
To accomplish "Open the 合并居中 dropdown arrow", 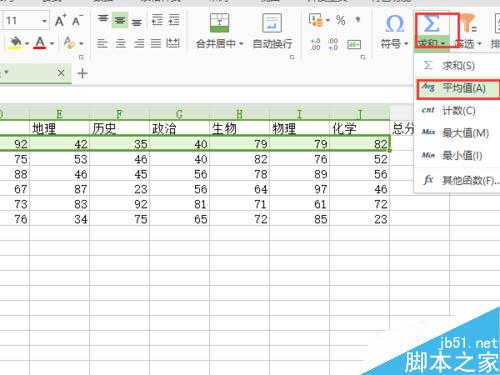I will 241,44.
